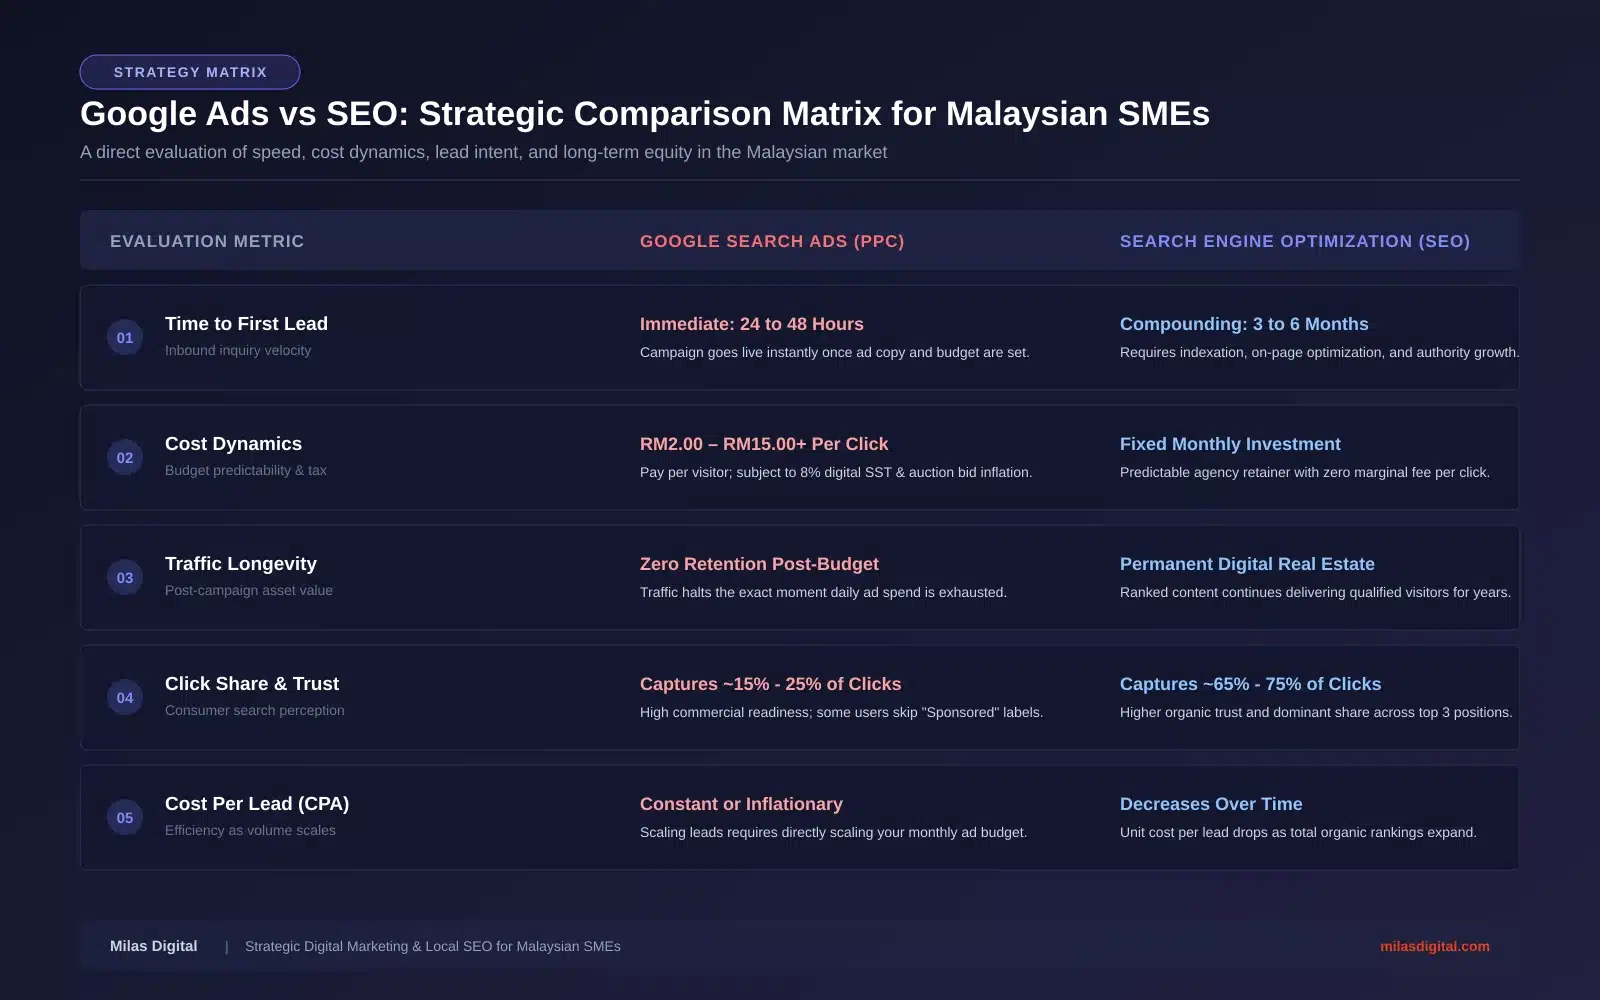Click the Milas Digital footer name
This screenshot has height=1000, width=1600.
(x=154, y=946)
